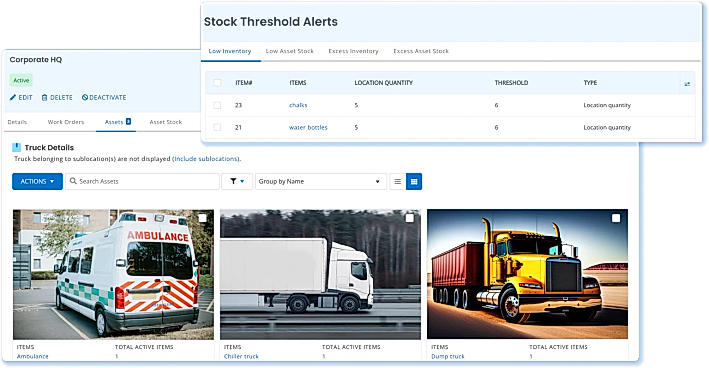Switch to grid view icon
The height and width of the screenshot is (368, 709).
pyautogui.click(x=414, y=181)
